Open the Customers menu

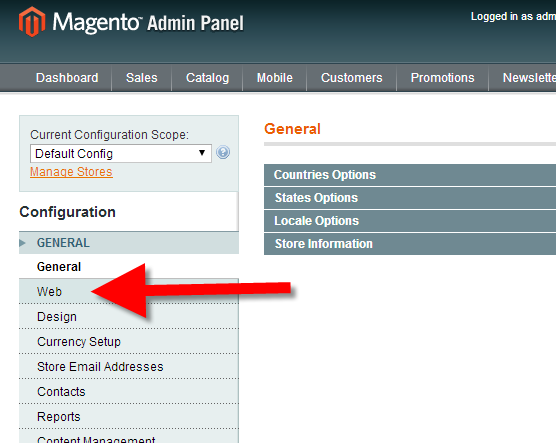click(351, 78)
